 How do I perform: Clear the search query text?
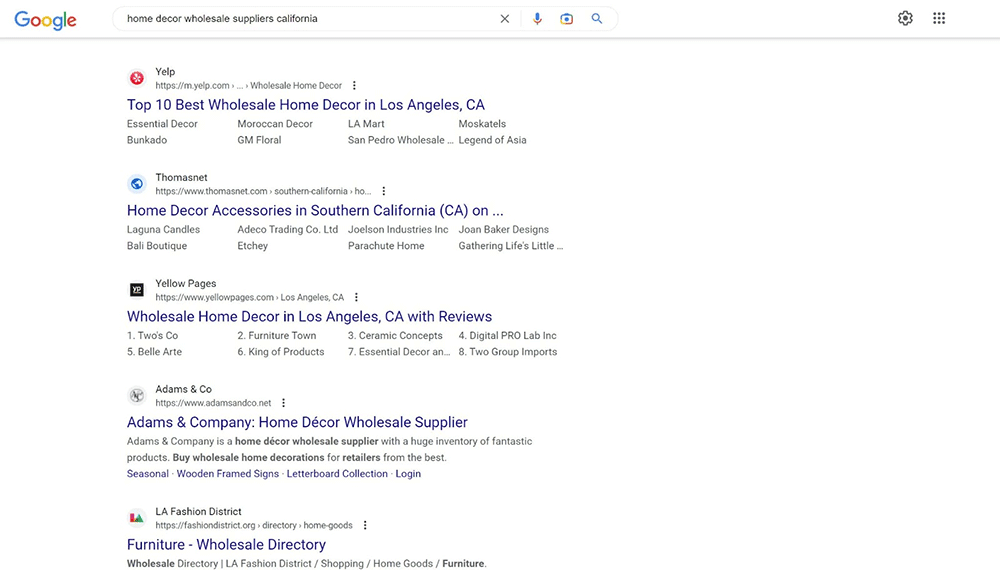[x=504, y=19]
